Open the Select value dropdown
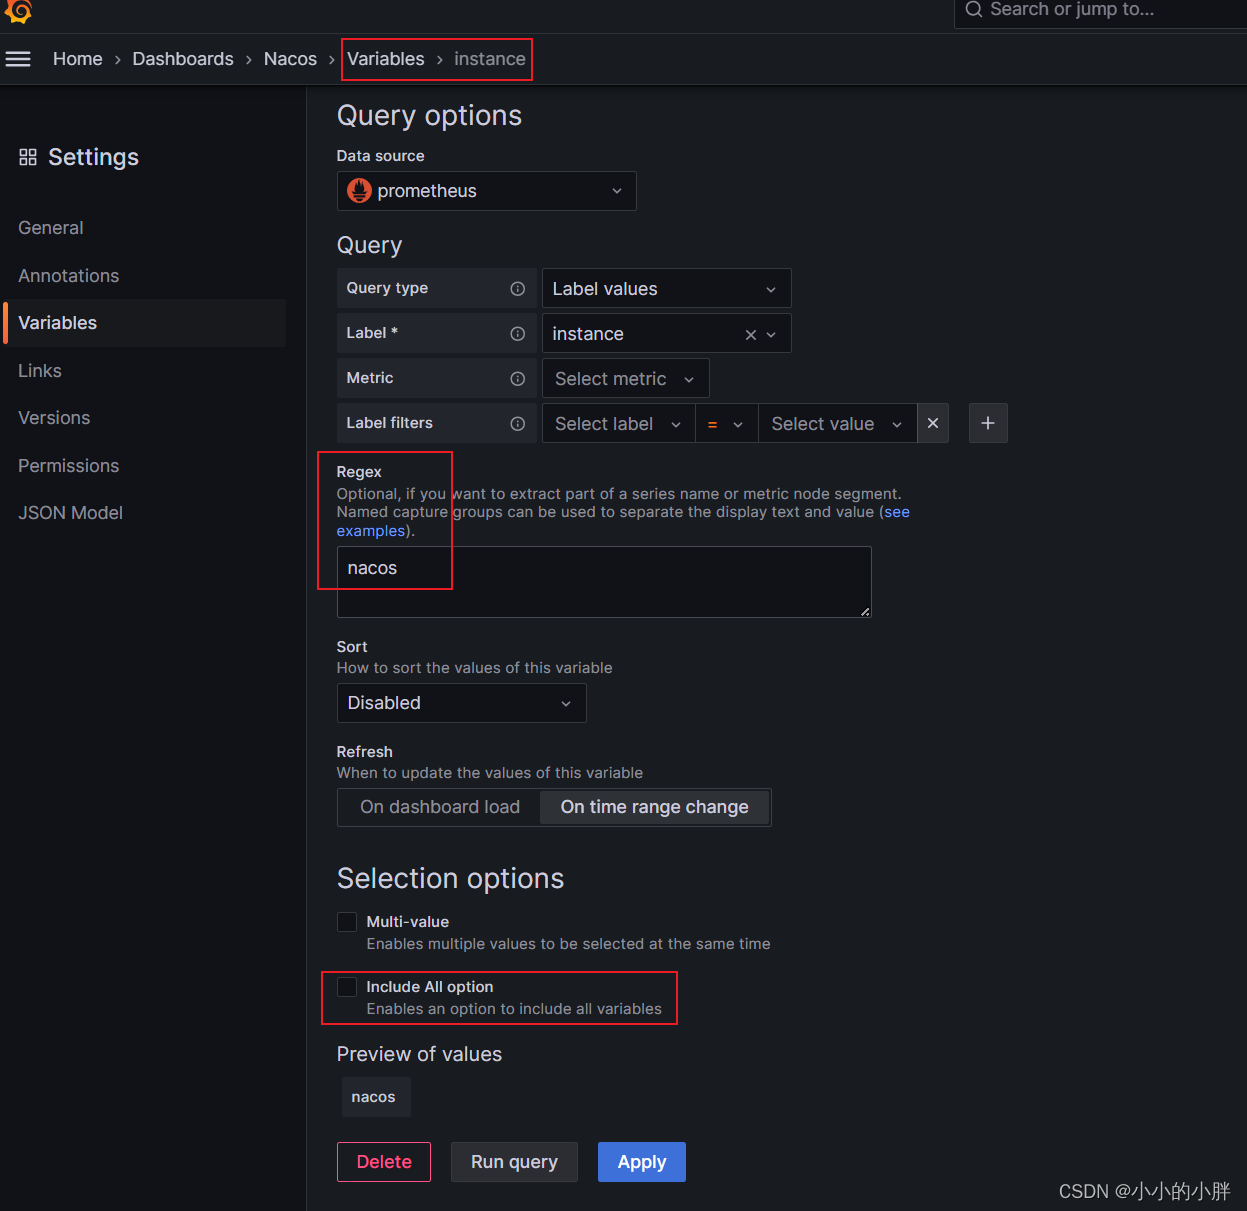 pos(837,424)
